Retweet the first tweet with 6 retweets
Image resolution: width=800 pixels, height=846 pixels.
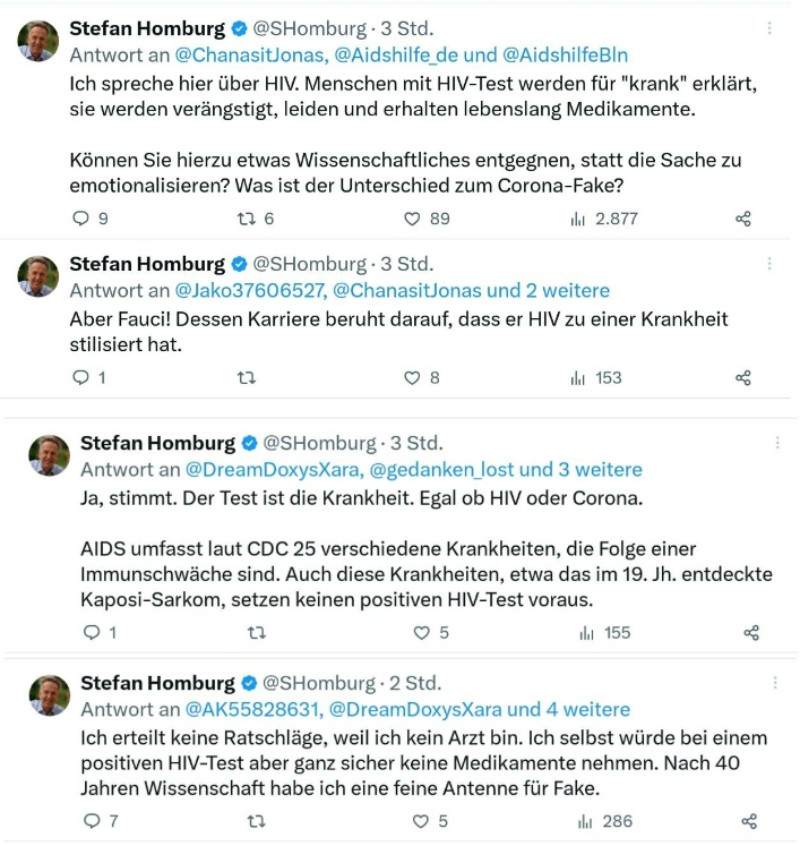(x=243, y=218)
